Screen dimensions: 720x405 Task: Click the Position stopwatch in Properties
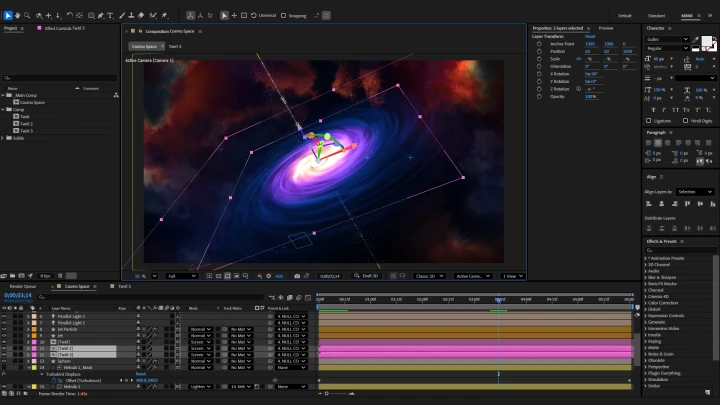540,51
